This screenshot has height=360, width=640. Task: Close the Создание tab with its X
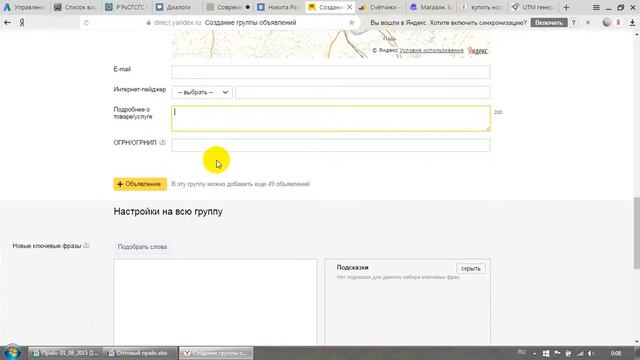click(x=349, y=7)
